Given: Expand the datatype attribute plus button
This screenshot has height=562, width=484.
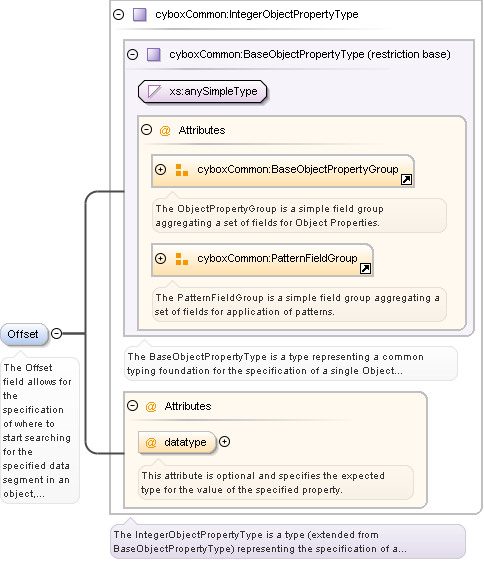Looking at the screenshot, I should (x=224, y=442).
